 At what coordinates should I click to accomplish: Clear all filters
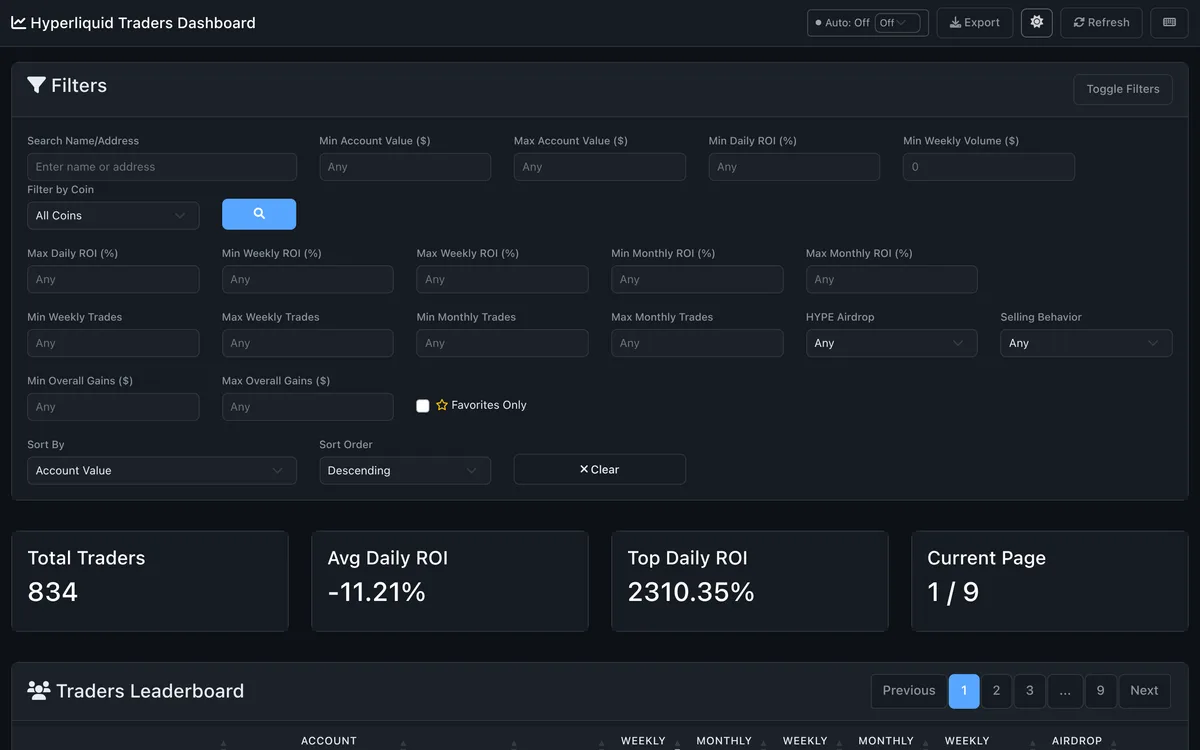(x=600, y=469)
